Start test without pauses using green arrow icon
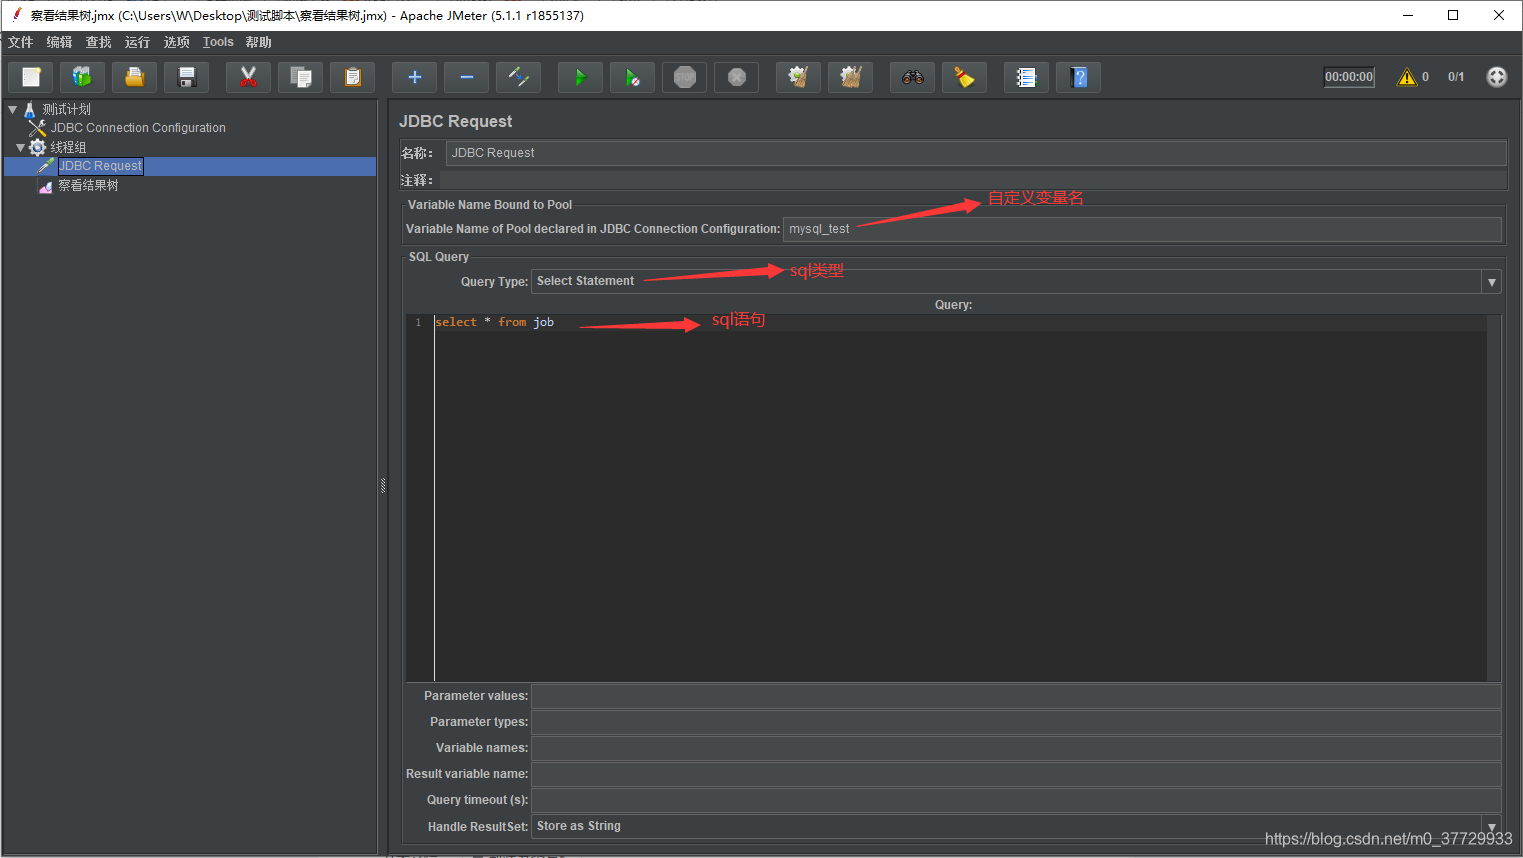The image size is (1523, 858). [x=632, y=76]
